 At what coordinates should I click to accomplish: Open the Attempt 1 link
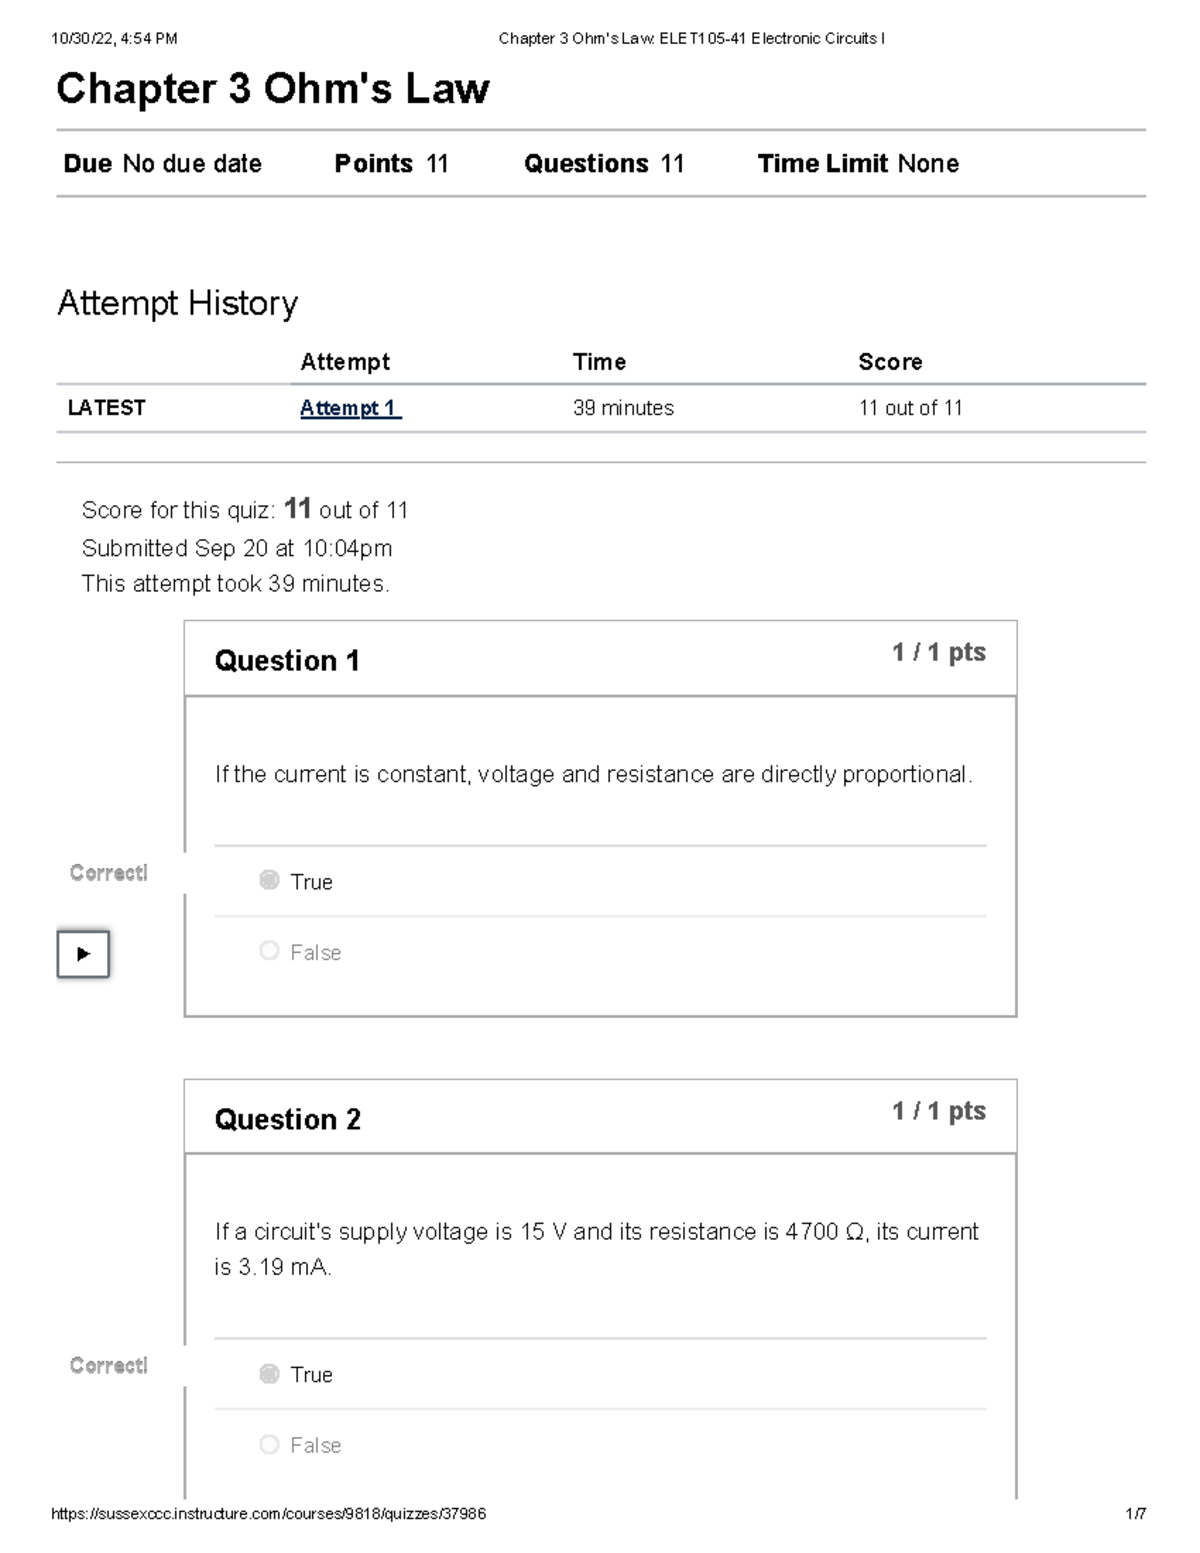[350, 408]
